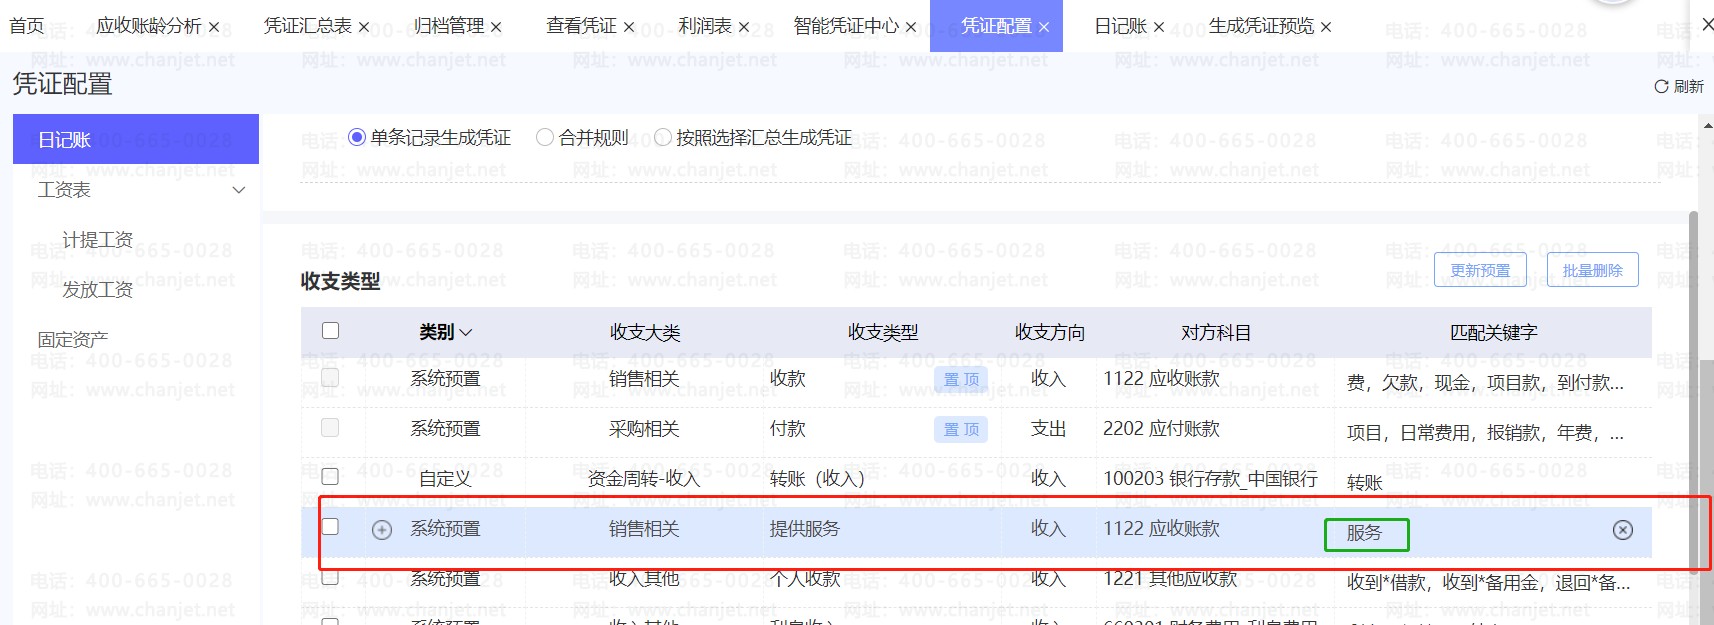Switch to the 应收账龄分析 tab

[149, 26]
